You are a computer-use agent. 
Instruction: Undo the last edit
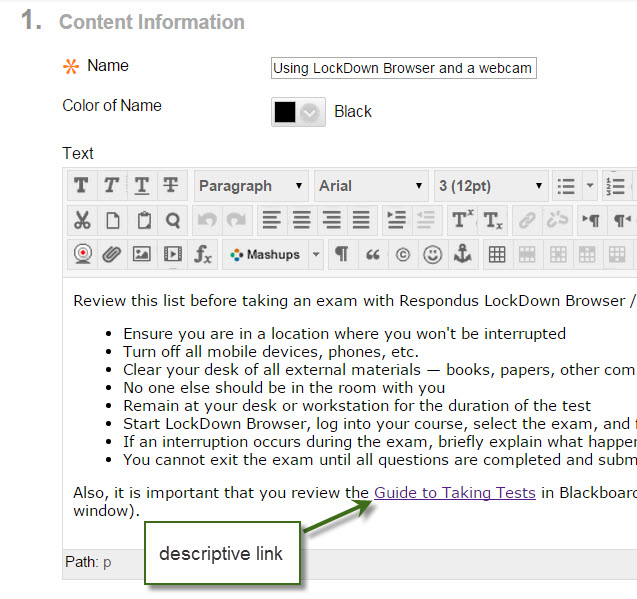[207, 221]
